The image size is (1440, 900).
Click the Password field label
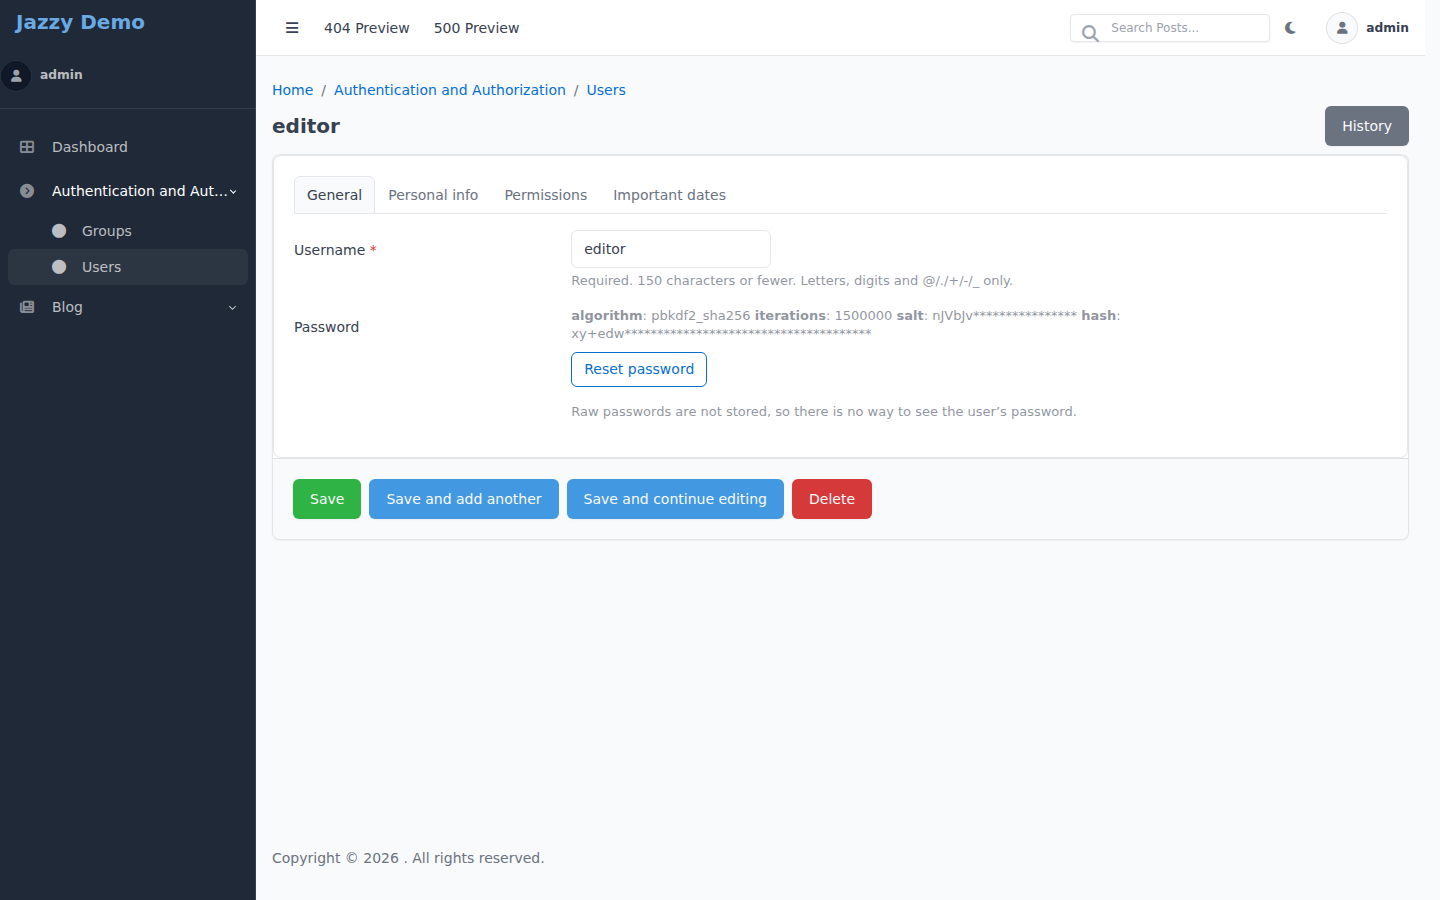326,327
